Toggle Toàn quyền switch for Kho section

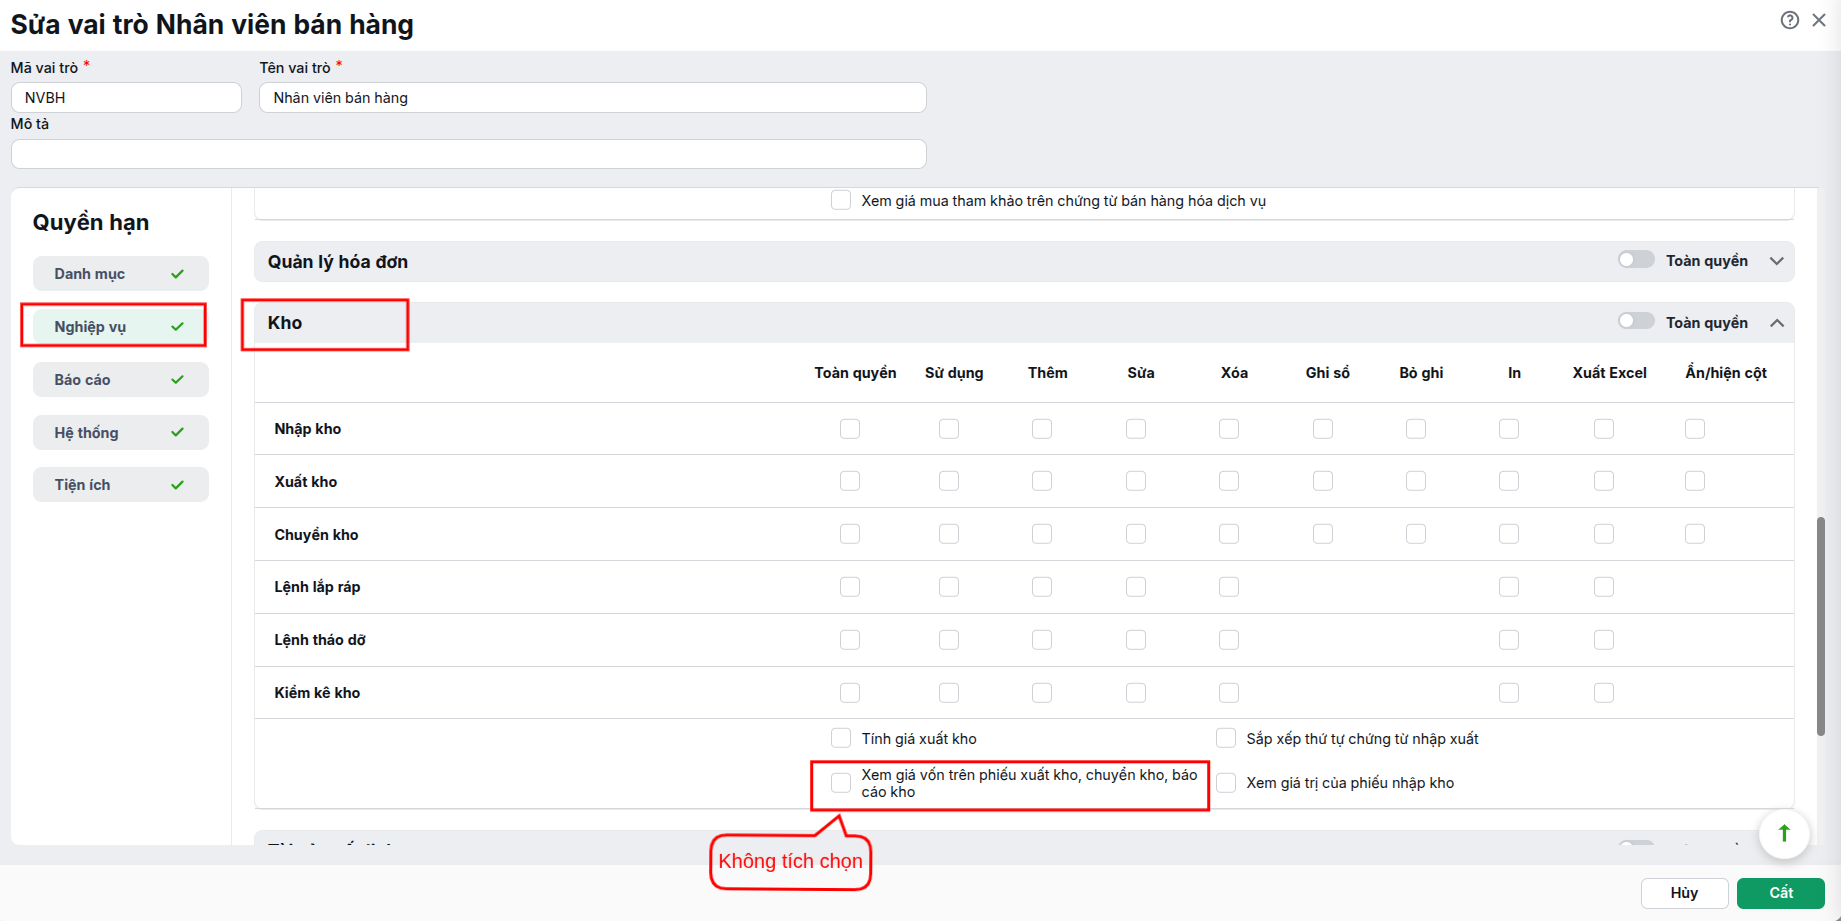pyautogui.click(x=1636, y=321)
